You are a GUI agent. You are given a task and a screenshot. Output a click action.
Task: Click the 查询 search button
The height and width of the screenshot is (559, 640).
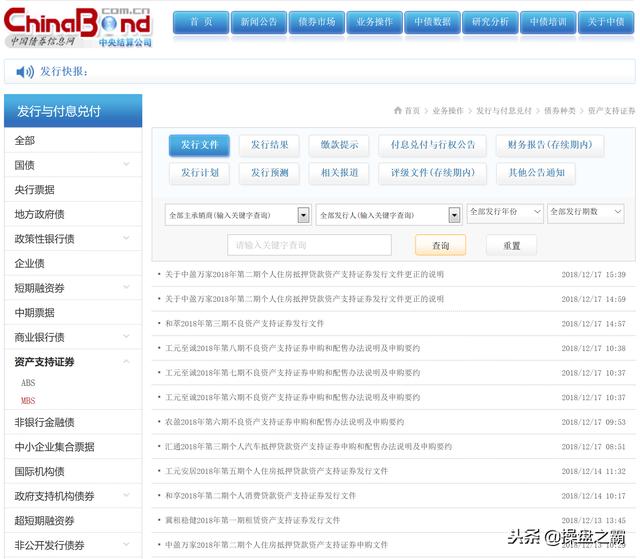(x=440, y=245)
